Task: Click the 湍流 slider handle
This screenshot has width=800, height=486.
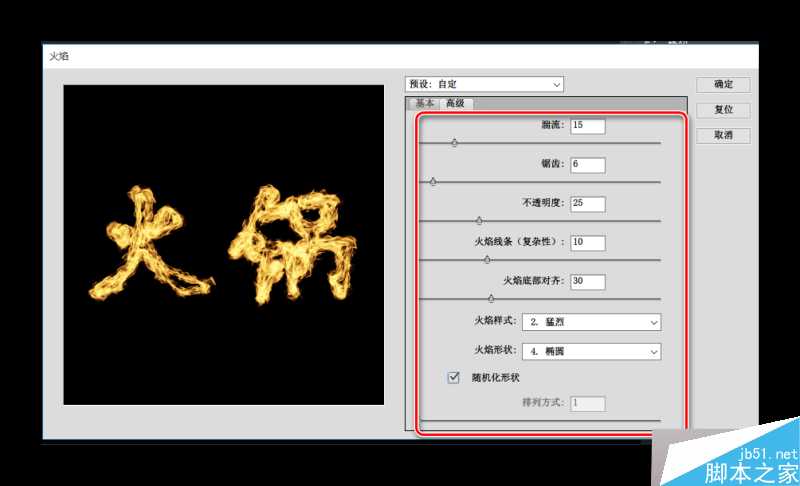Action: [454, 143]
